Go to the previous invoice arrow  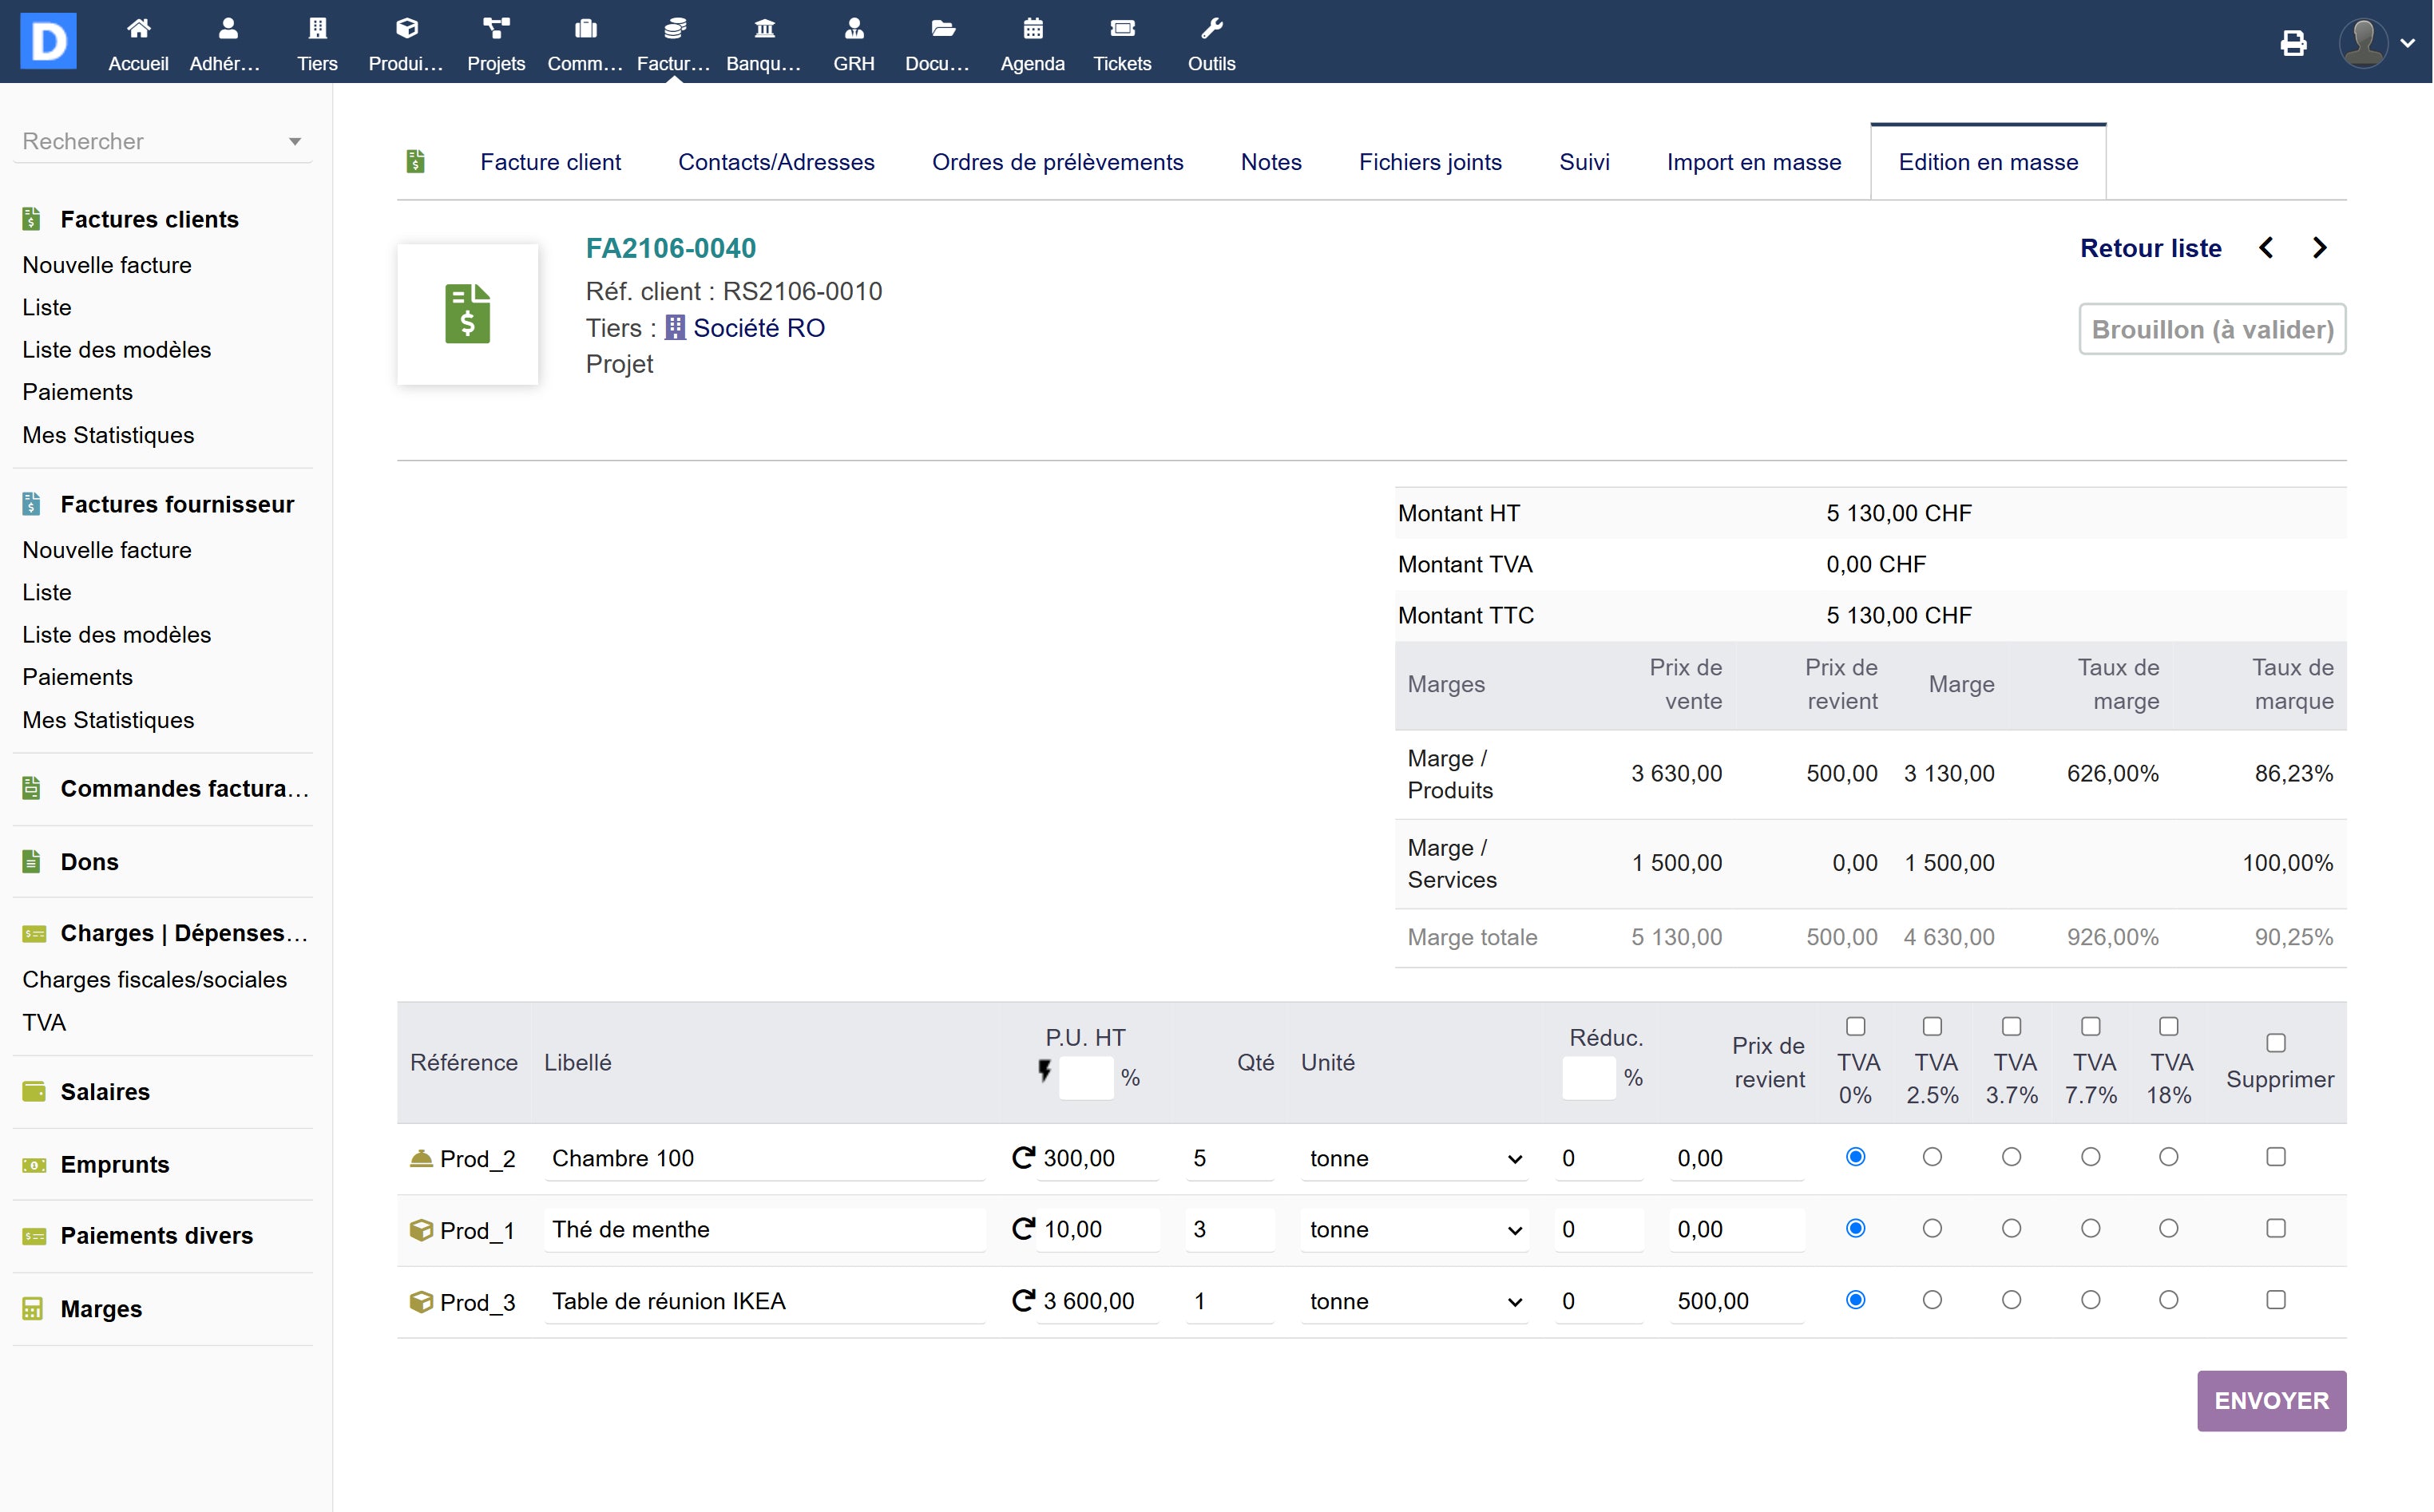pyautogui.click(x=2266, y=248)
